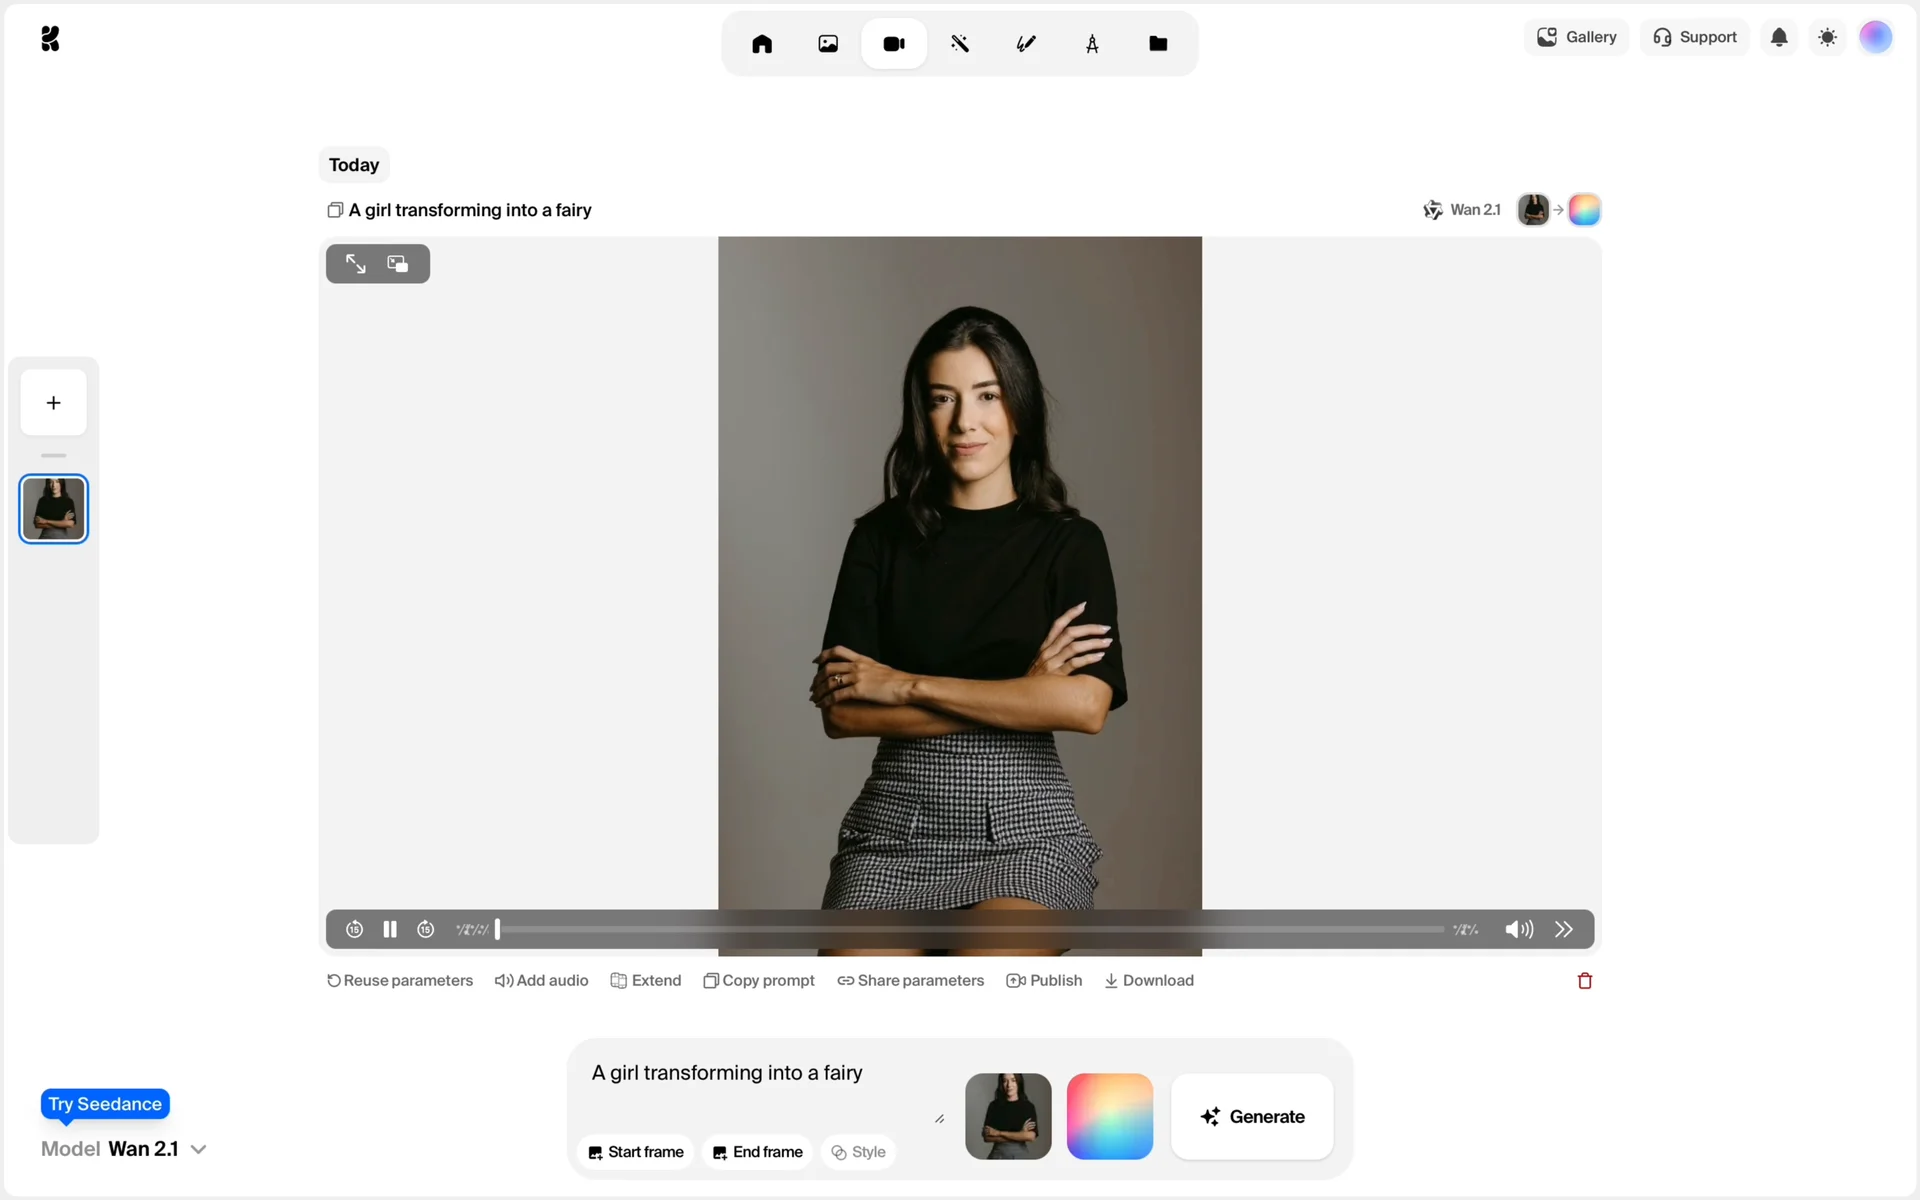Open picture-in-picture view icon
The height and width of the screenshot is (1200, 1920).
click(x=398, y=264)
